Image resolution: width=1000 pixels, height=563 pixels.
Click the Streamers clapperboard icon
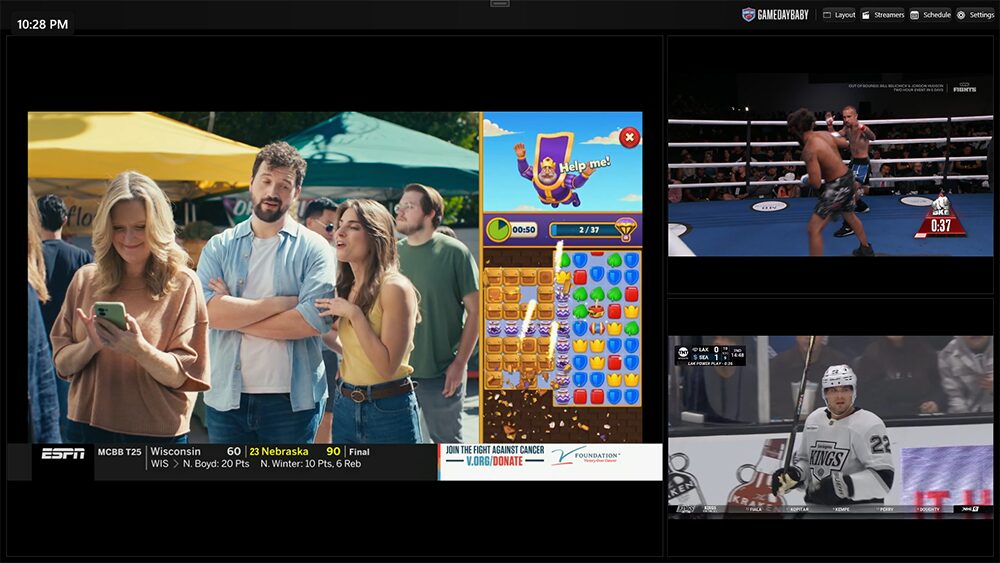pos(866,15)
